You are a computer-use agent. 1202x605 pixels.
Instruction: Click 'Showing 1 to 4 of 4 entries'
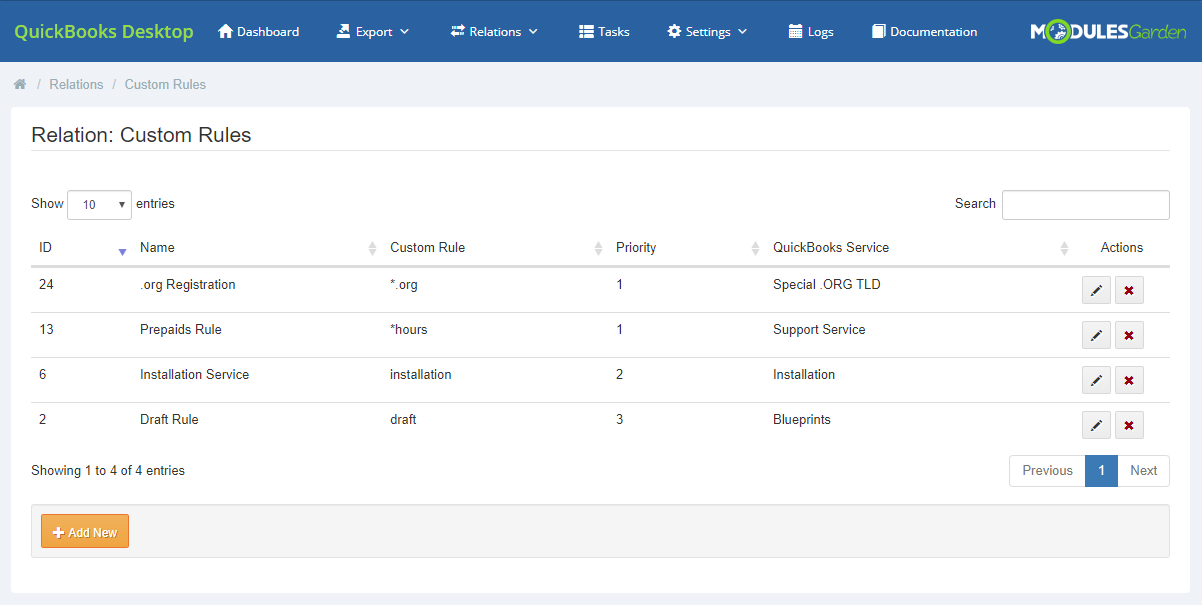click(108, 471)
